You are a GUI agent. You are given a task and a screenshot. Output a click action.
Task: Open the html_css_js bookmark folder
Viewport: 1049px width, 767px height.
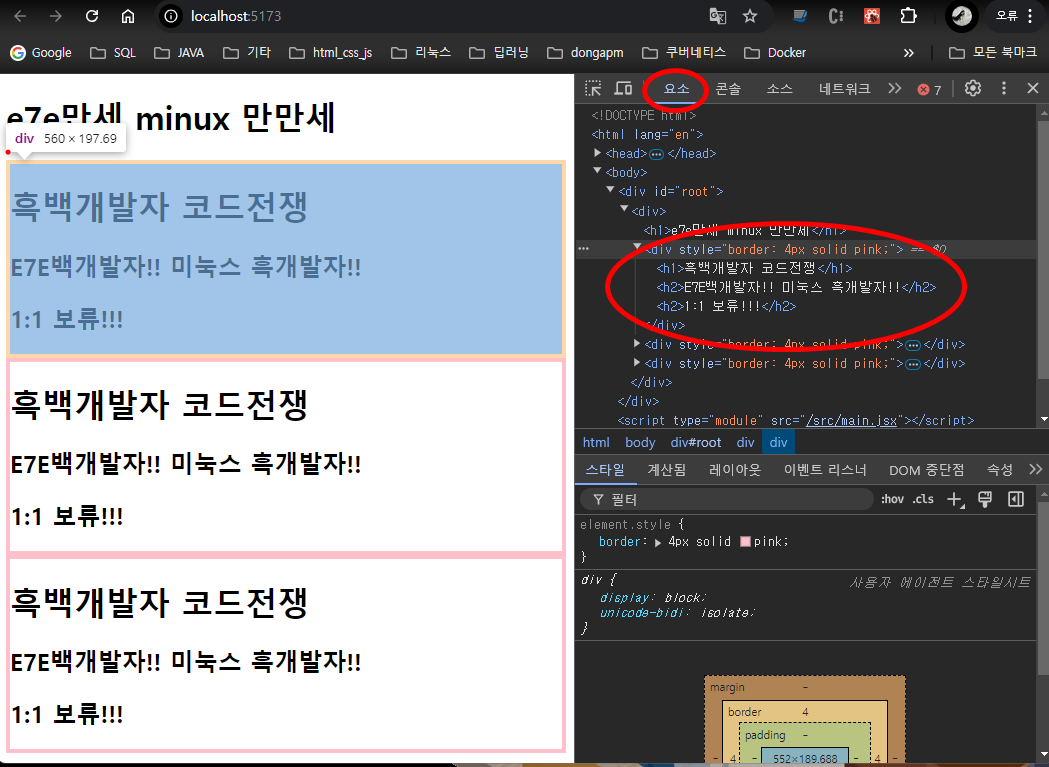tap(330, 53)
